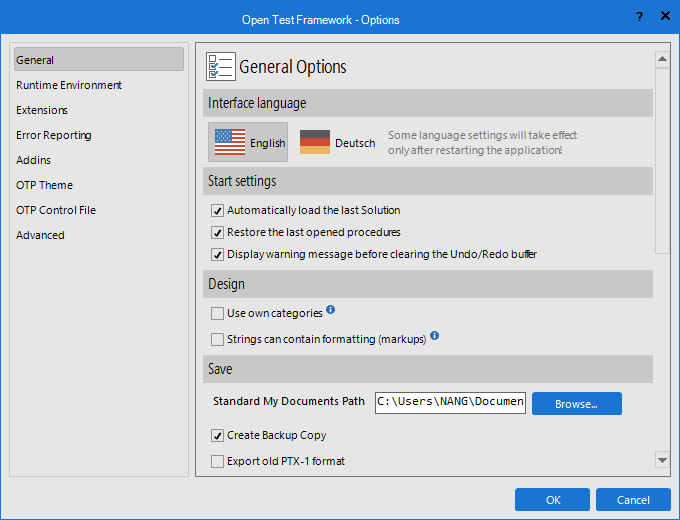Image resolution: width=680 pixels, height=520 pixels.
Task: Open the Addins page
Action: [x=33, y=160]
